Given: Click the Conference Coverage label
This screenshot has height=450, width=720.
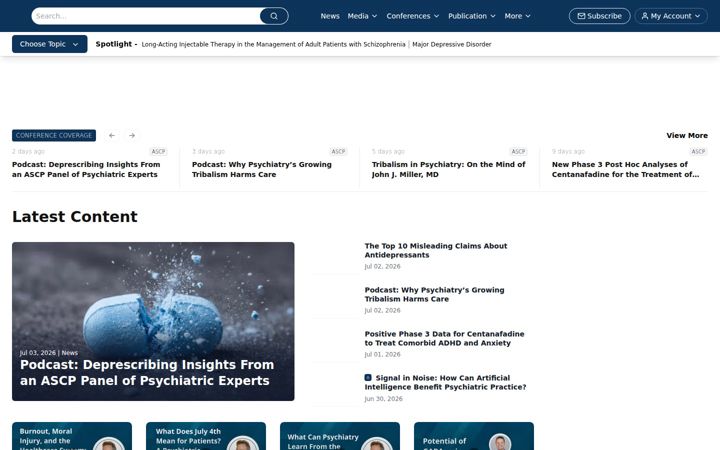Looking at the screenshot, I should (54, 135).
